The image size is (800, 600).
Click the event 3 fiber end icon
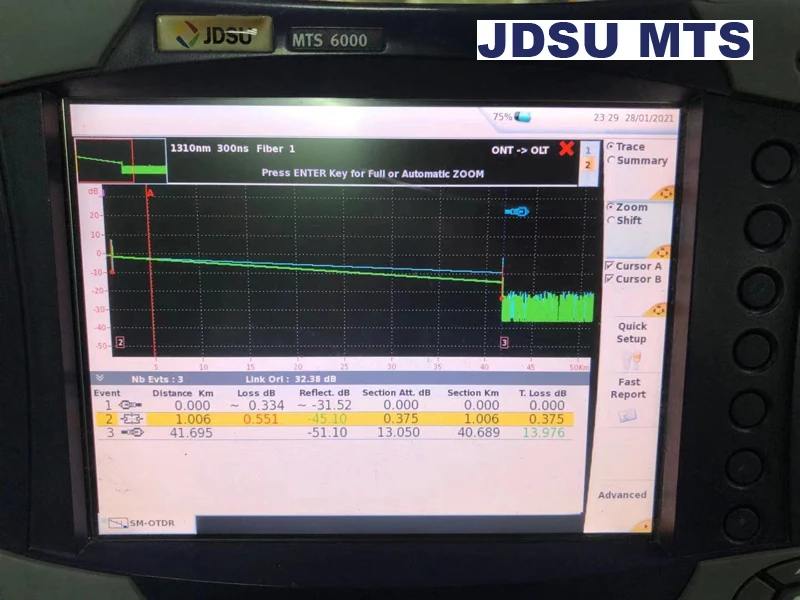click(x=133, y=433)
